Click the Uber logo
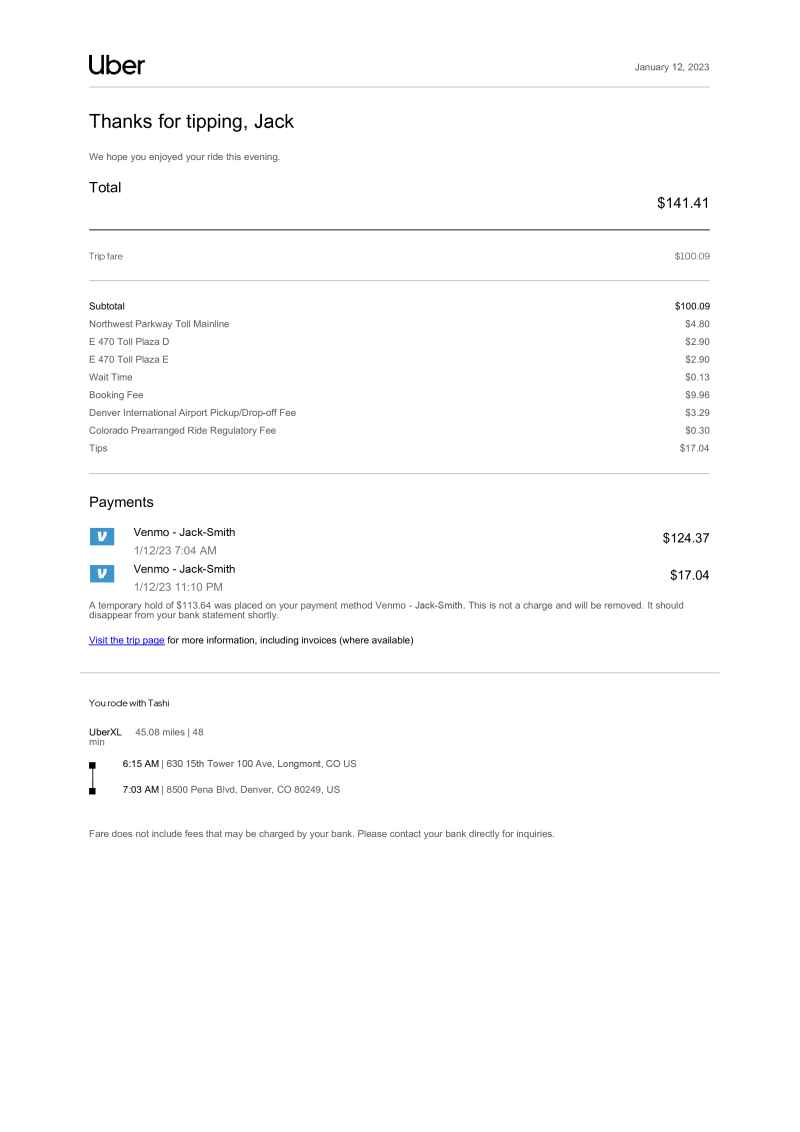Image resolution: width=800 pixels, height=1132 pixels. 117,65
